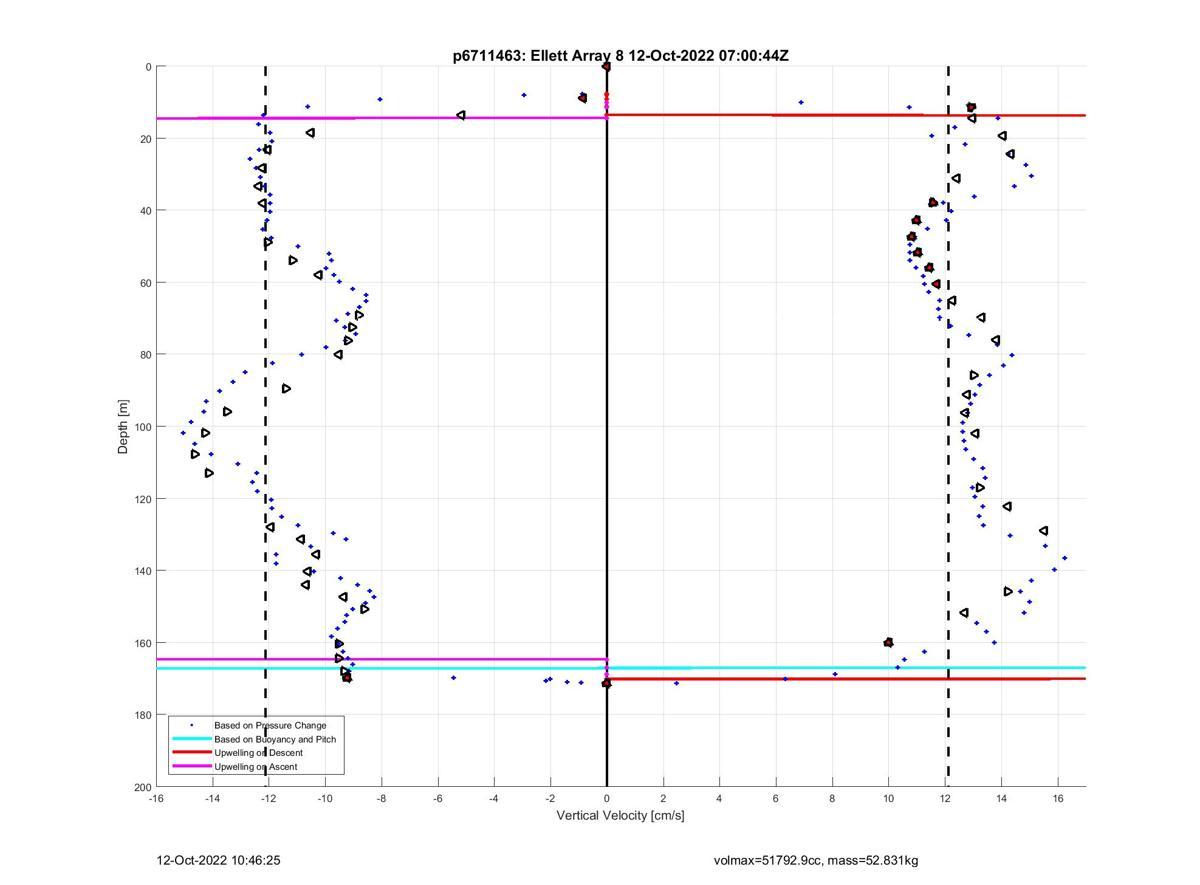Screen dimensions: 1200x885
Task: Select the timestamp '12-Oct-2022 10:46:25'
Action: tap(218, 860)
